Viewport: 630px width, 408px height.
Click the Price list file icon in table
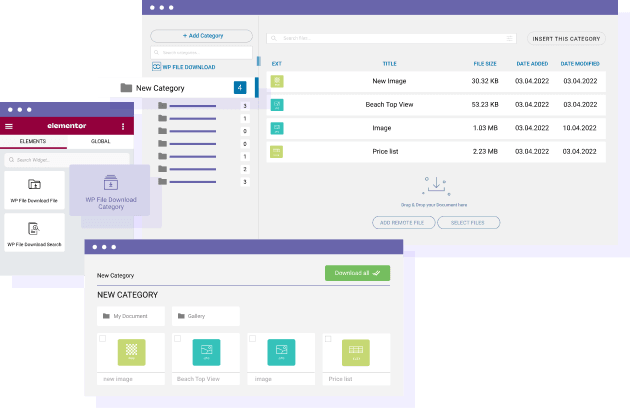[x=277, y=151]
